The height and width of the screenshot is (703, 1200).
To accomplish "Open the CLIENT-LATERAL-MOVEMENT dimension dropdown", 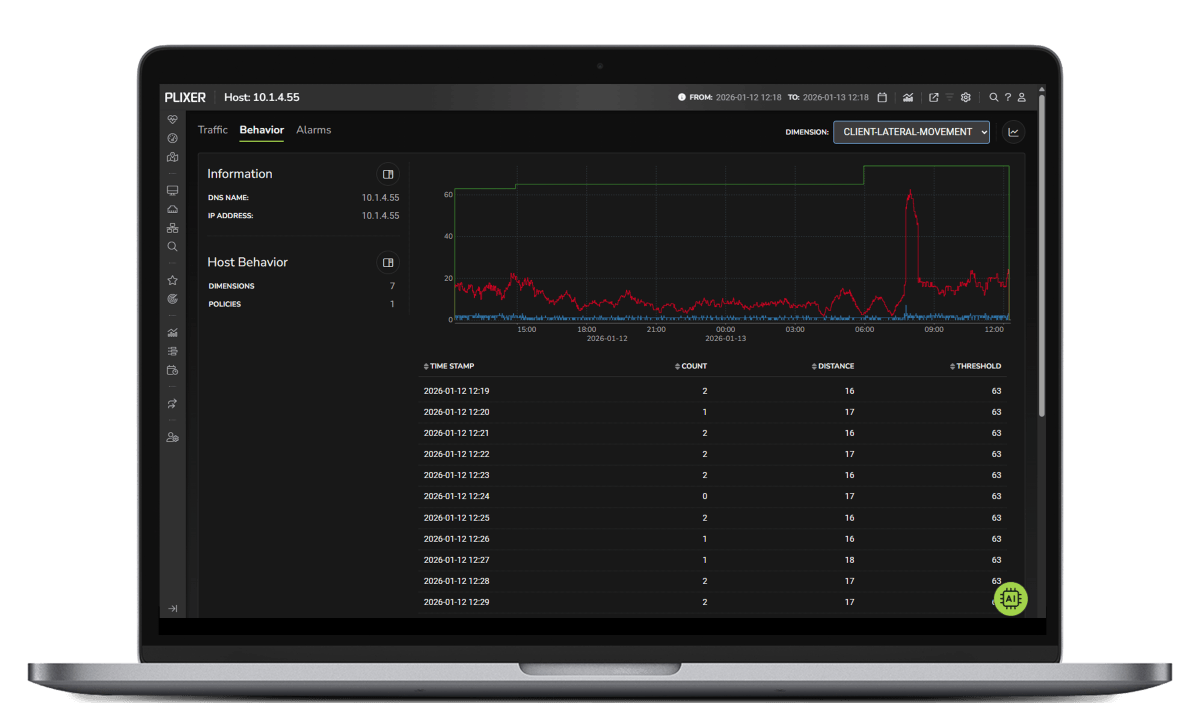I will 911,131.
